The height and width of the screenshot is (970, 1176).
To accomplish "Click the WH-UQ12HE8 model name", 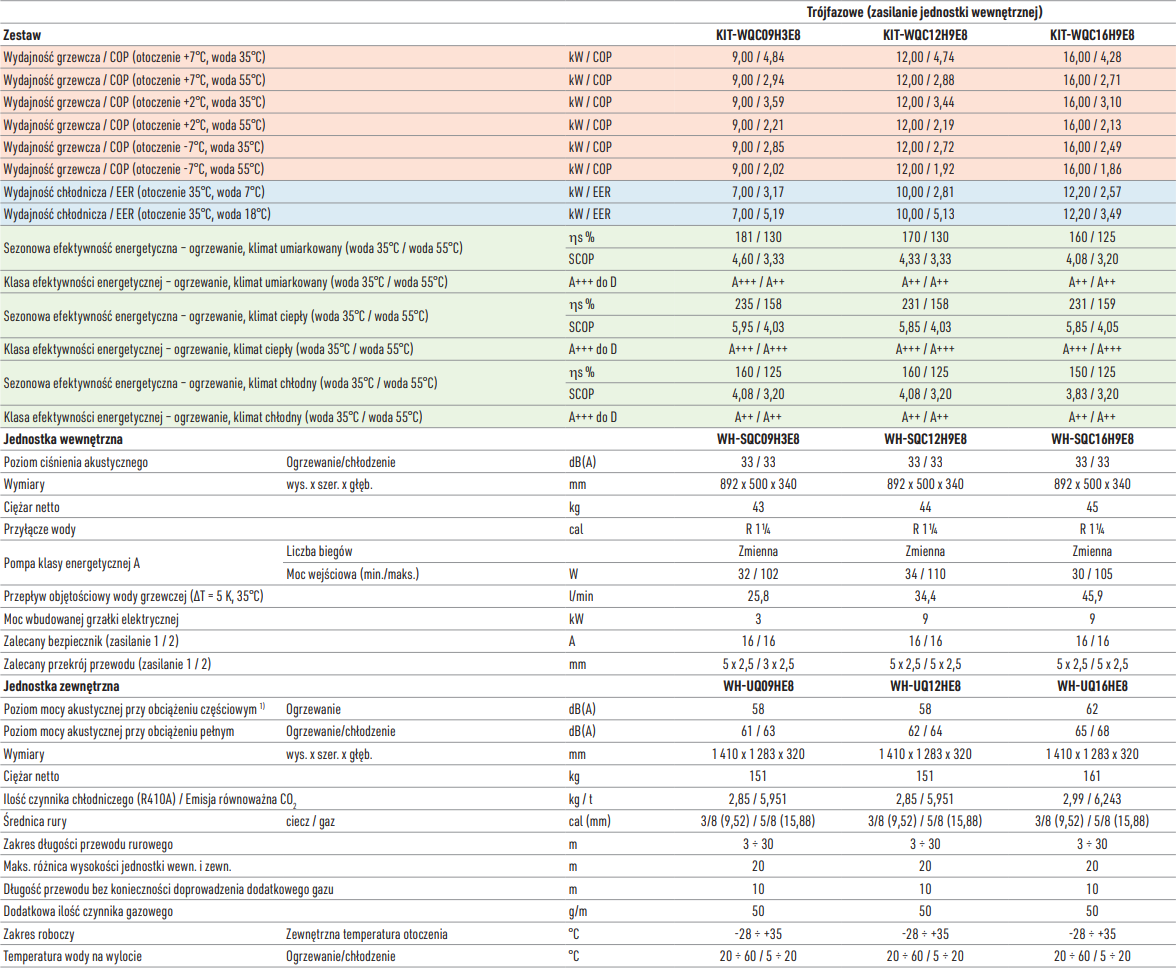I will click(x=925, y=686).
